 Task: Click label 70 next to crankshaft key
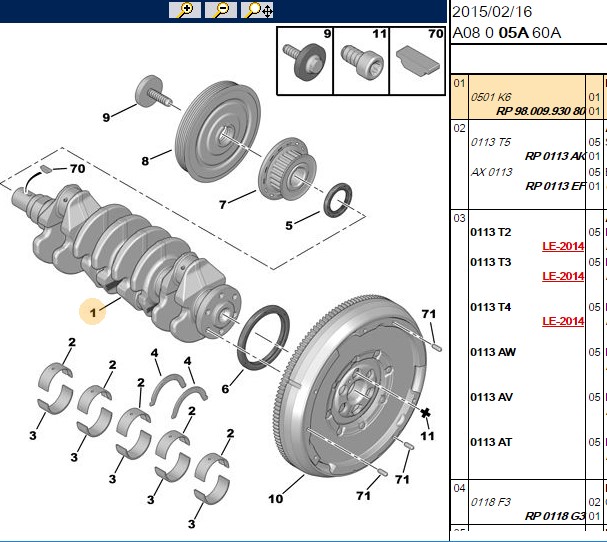(77, 168)
